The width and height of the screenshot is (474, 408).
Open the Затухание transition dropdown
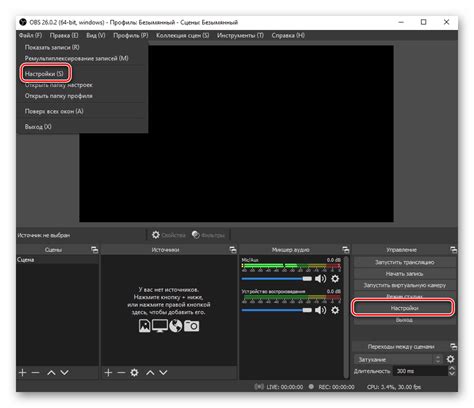(398, 359)
